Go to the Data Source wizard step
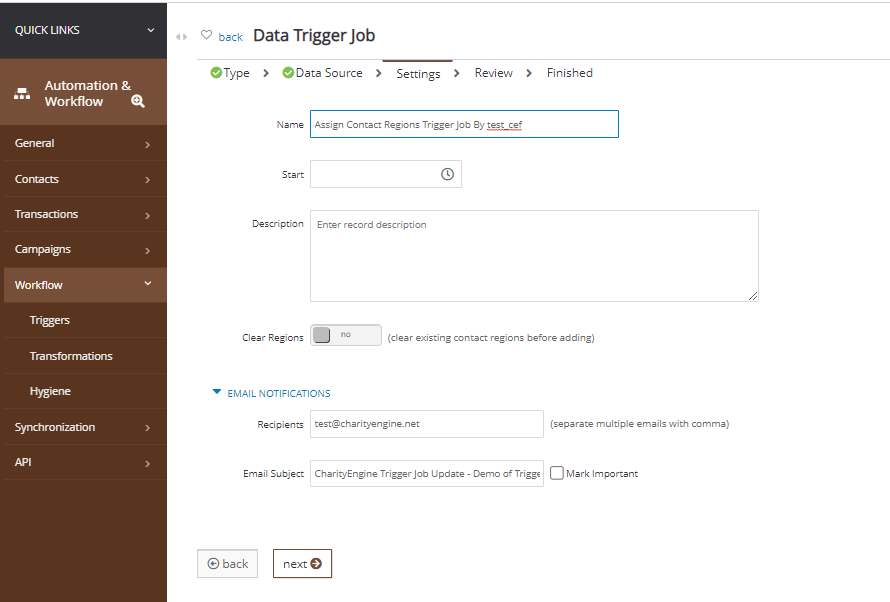This screenshot has width=890, height=602. tap(329, 73)
